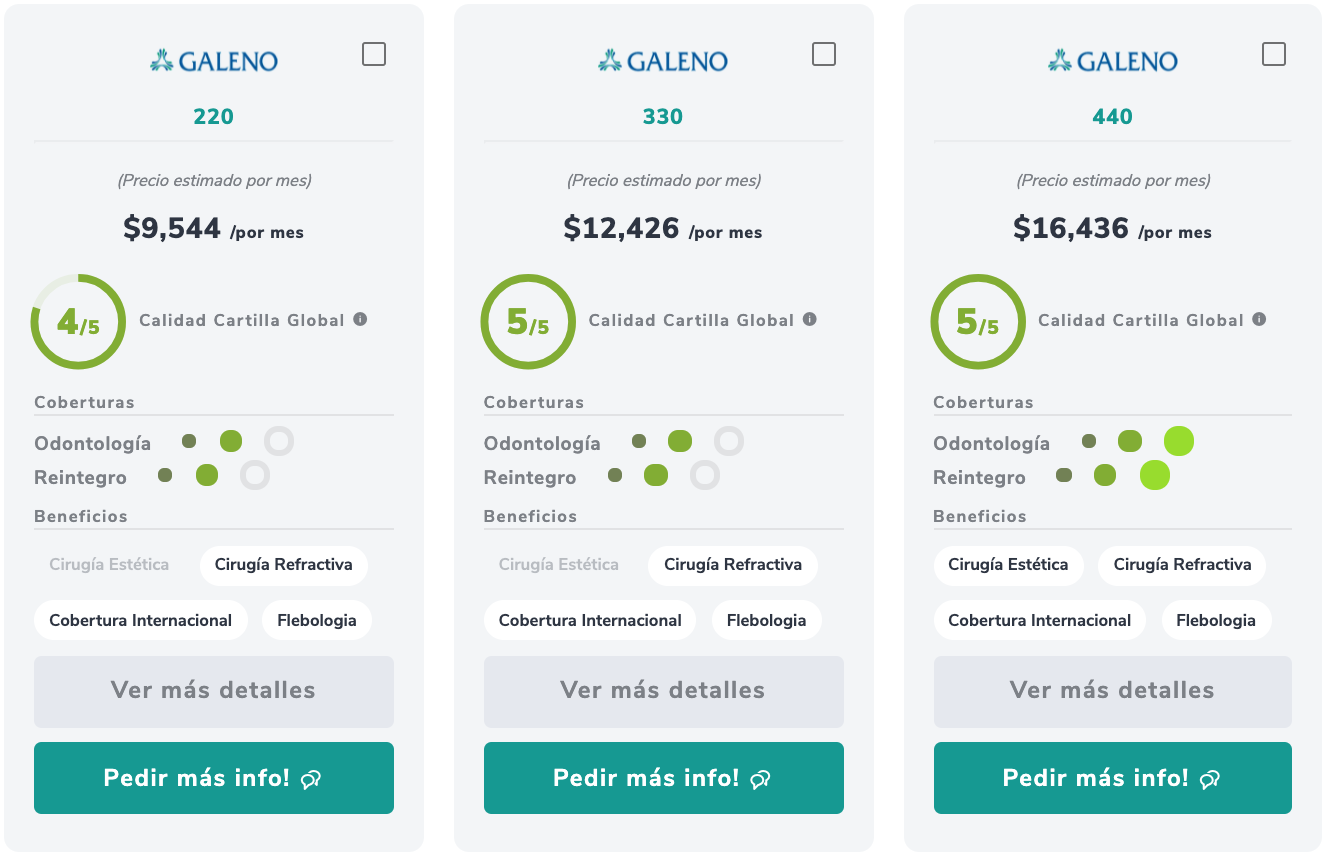This screenshot has width=1330, height=858.
Task: Show Ver más detalles for plan 440
Action: point(1113,691)
